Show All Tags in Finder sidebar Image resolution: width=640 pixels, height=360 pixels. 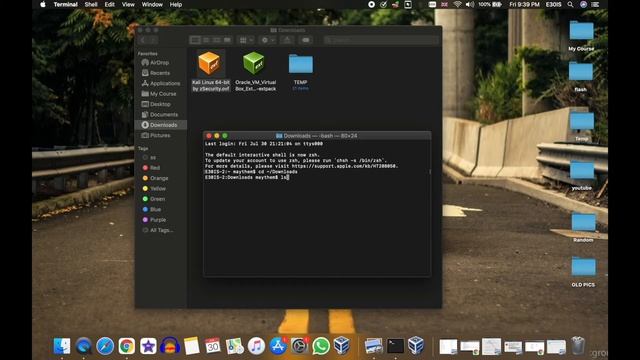158,230
